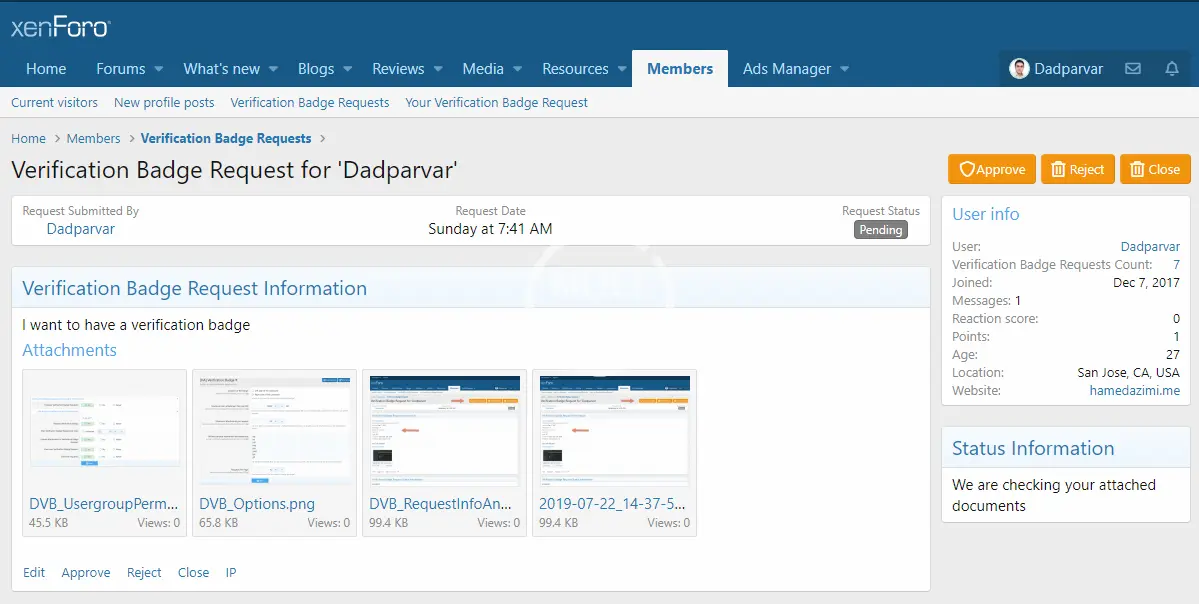Expand the What's new dropdown arrow
This screenshot has height=604, width=1199.
[271, 69]
